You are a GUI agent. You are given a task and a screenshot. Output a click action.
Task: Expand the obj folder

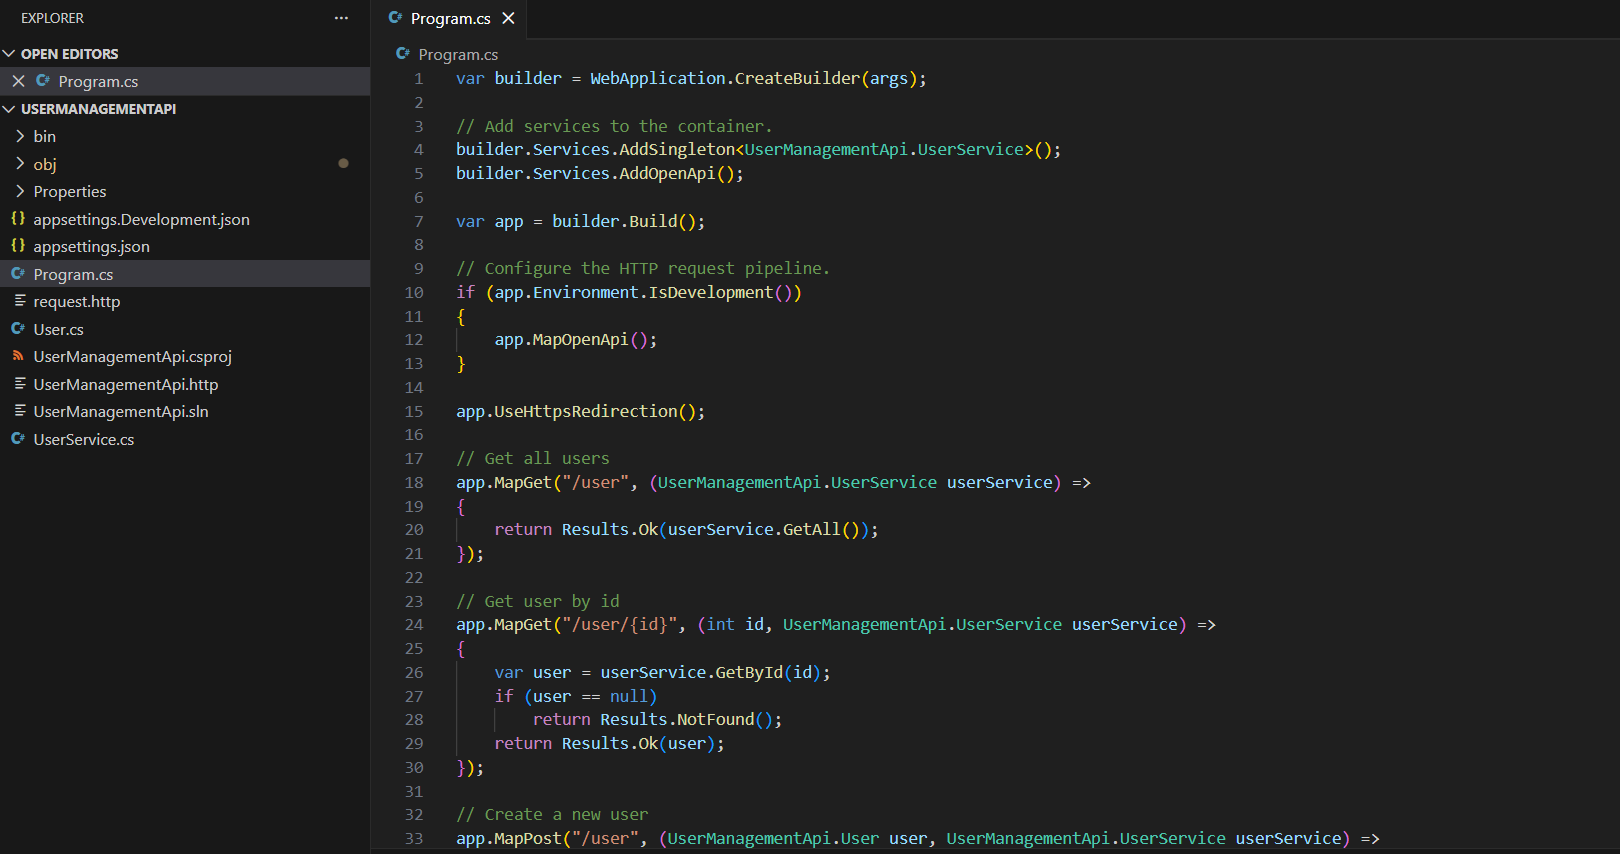20,163
